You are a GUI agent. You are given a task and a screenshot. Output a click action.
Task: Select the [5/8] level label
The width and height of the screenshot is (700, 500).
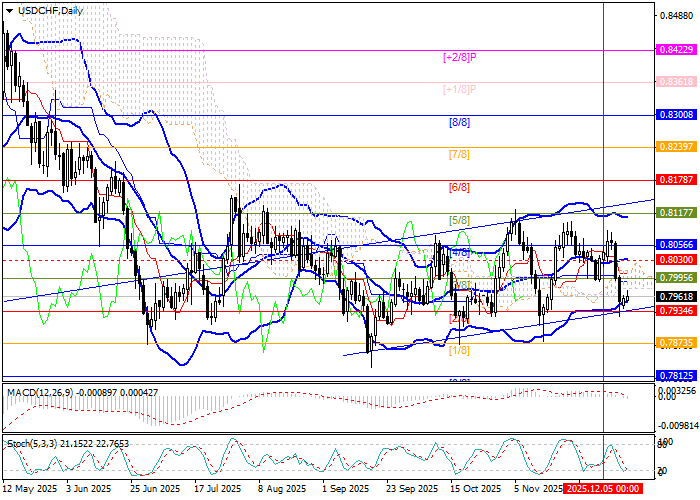[x=459, y=220]
